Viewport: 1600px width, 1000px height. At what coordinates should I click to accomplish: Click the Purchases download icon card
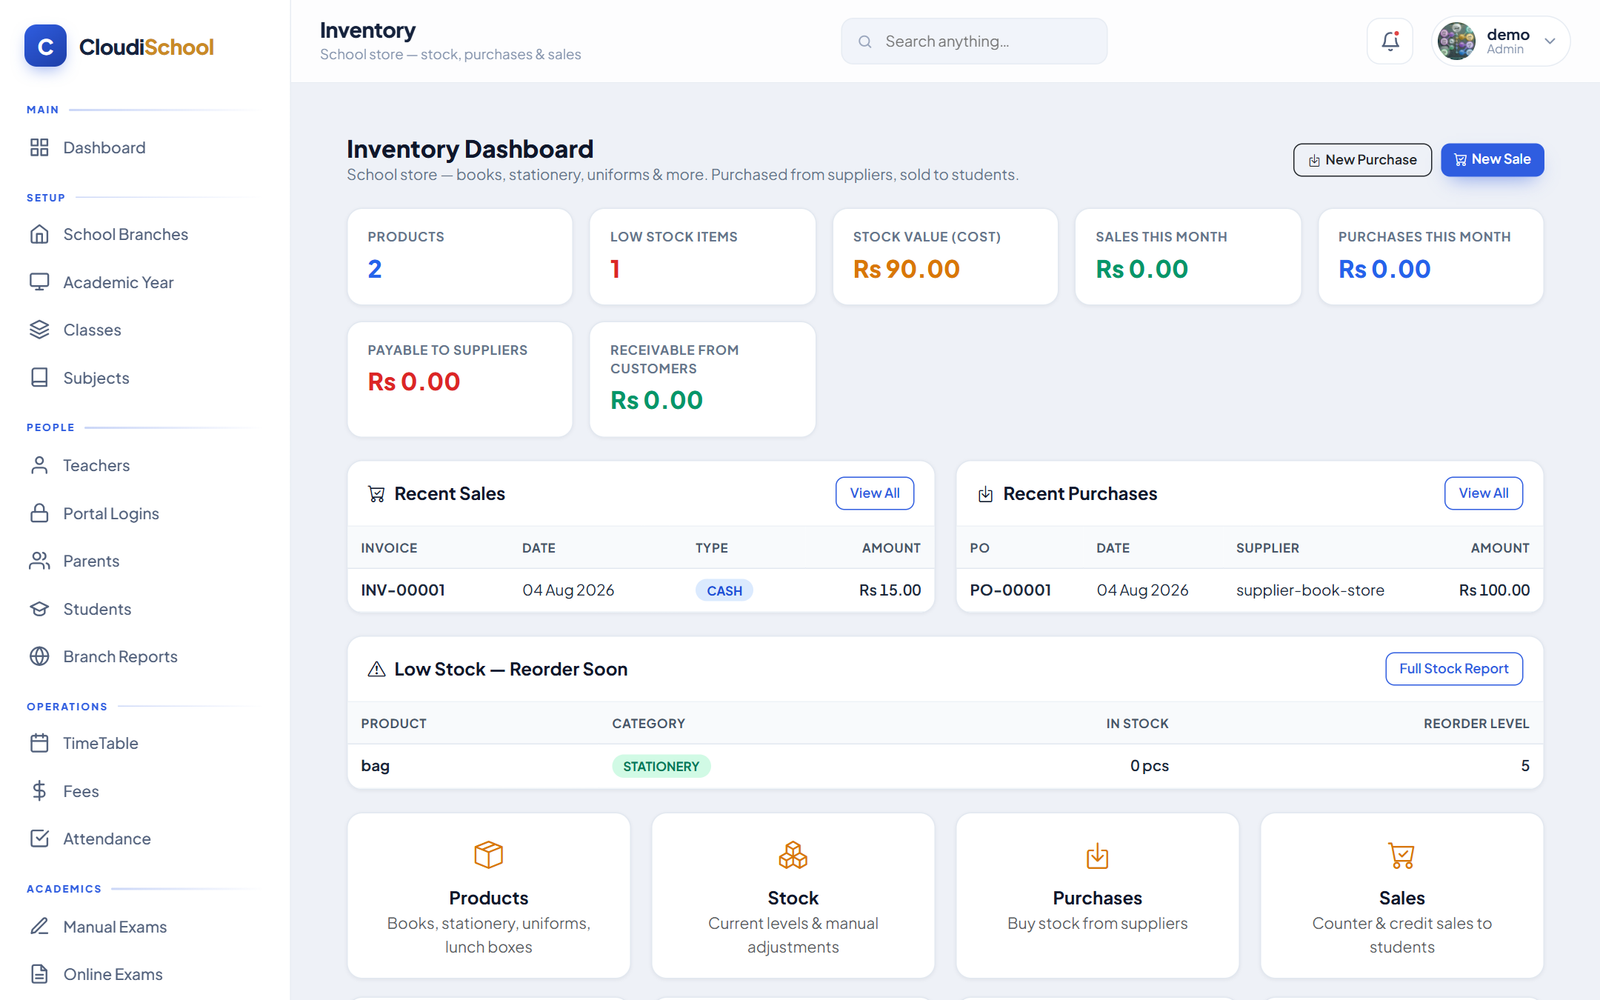(1097, 895)
